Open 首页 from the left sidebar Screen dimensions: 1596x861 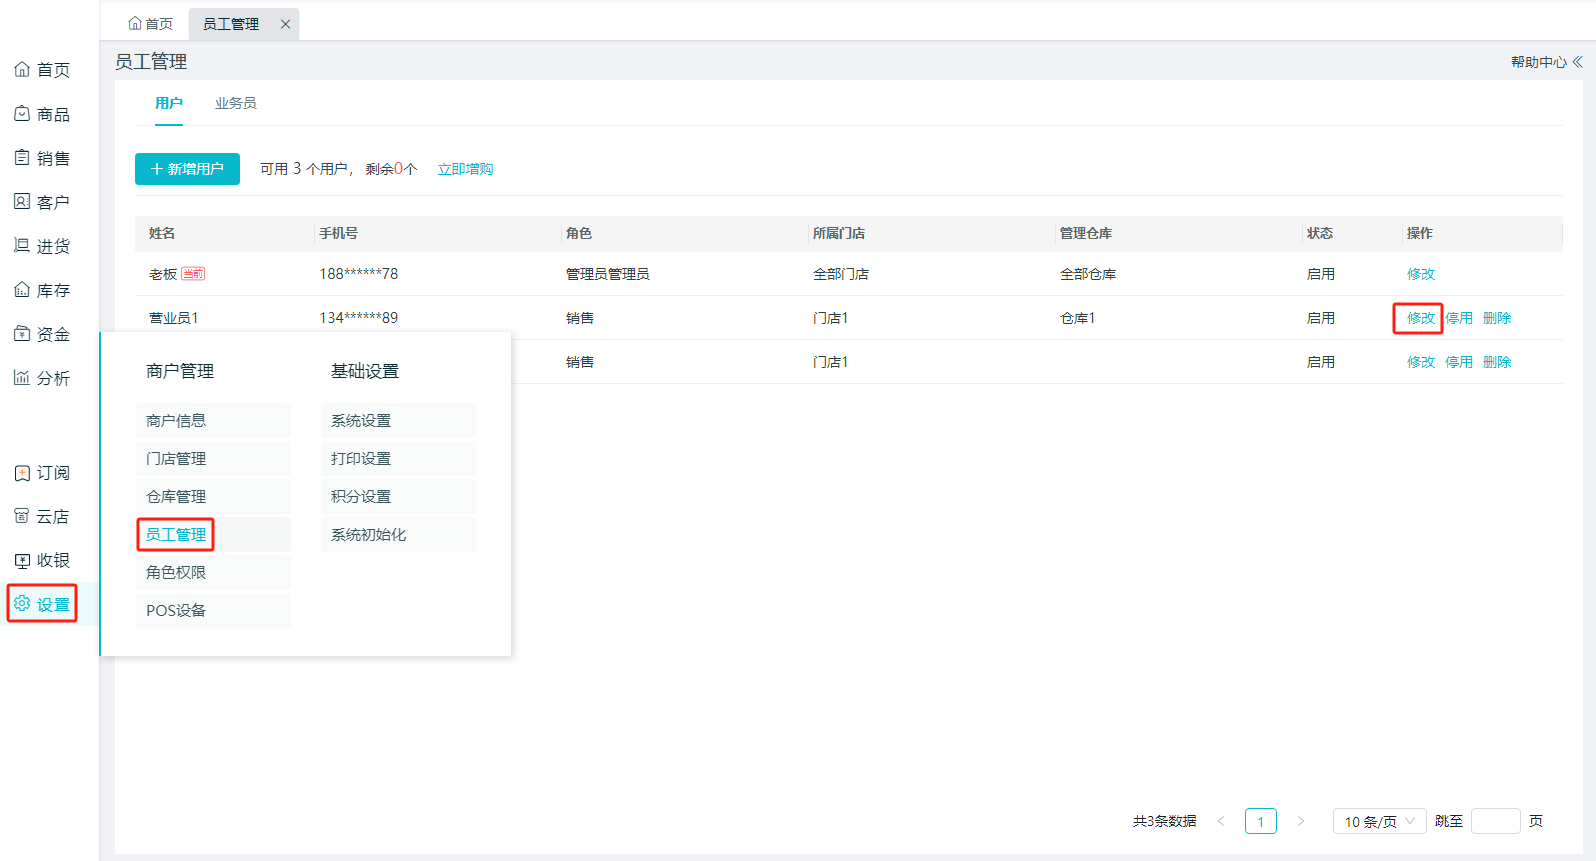(x=42, y=70)
